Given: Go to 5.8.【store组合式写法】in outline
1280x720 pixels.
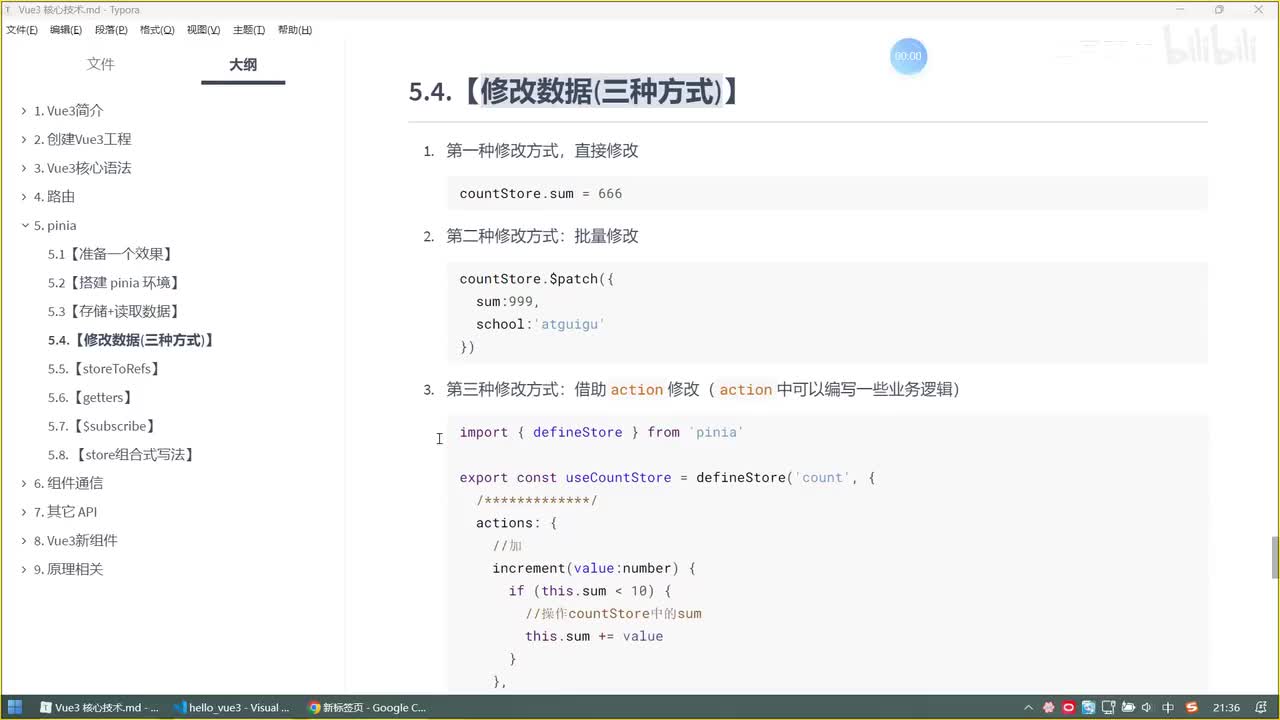Looking at the screenshot, I should 121,455.
